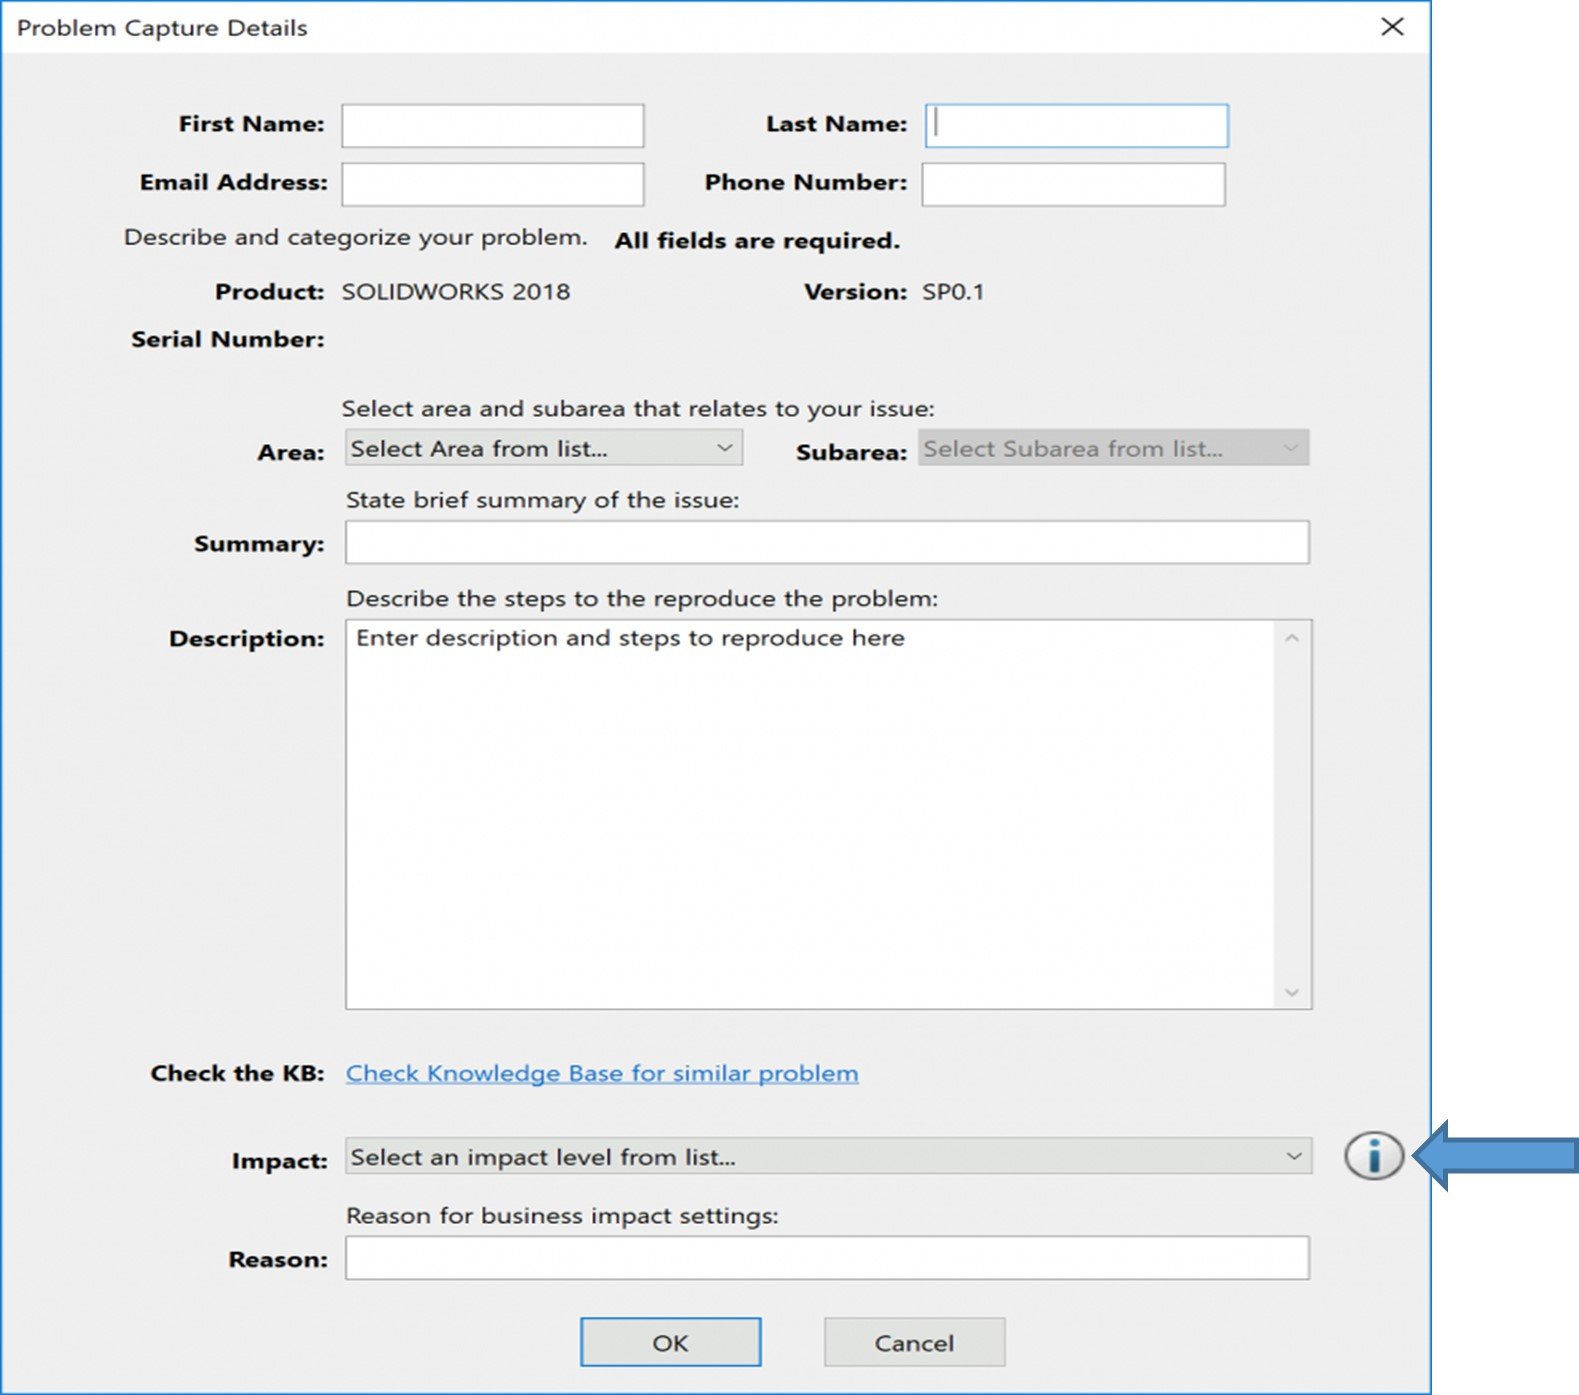Open Check Knowledge Base for similar problem link

[601, 1073]
